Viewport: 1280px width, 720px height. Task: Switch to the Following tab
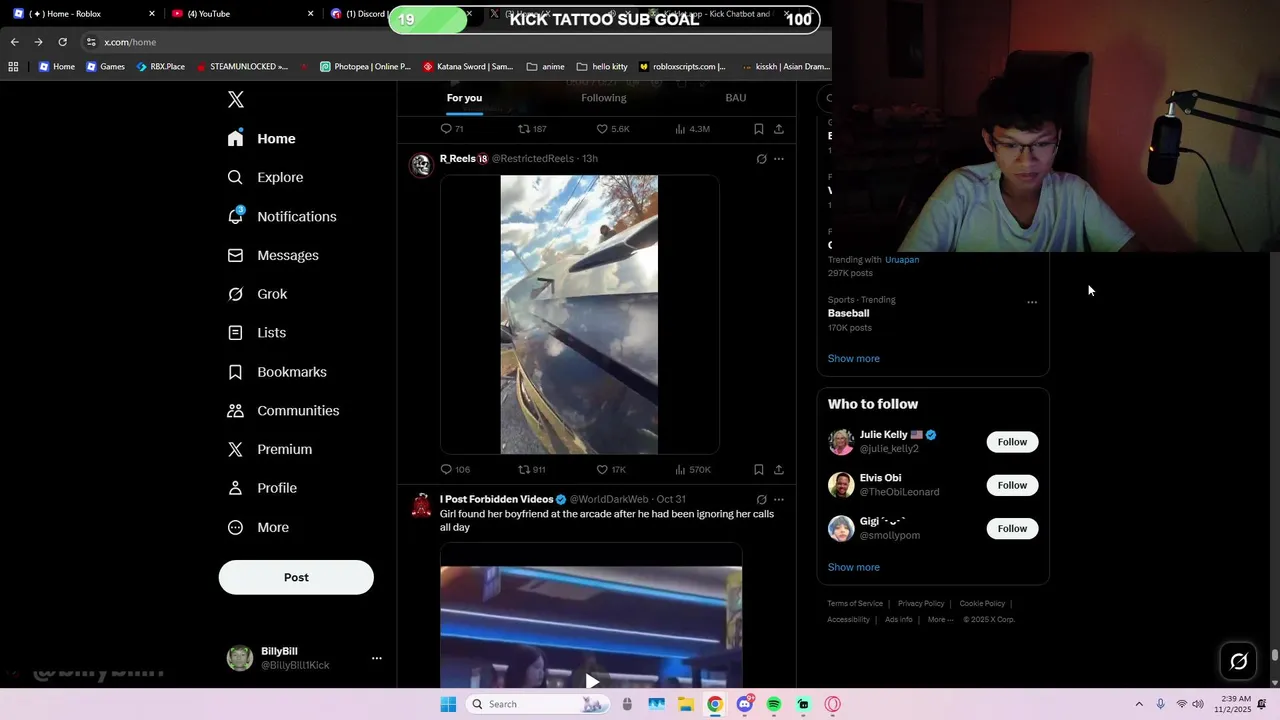pos(604,98)
